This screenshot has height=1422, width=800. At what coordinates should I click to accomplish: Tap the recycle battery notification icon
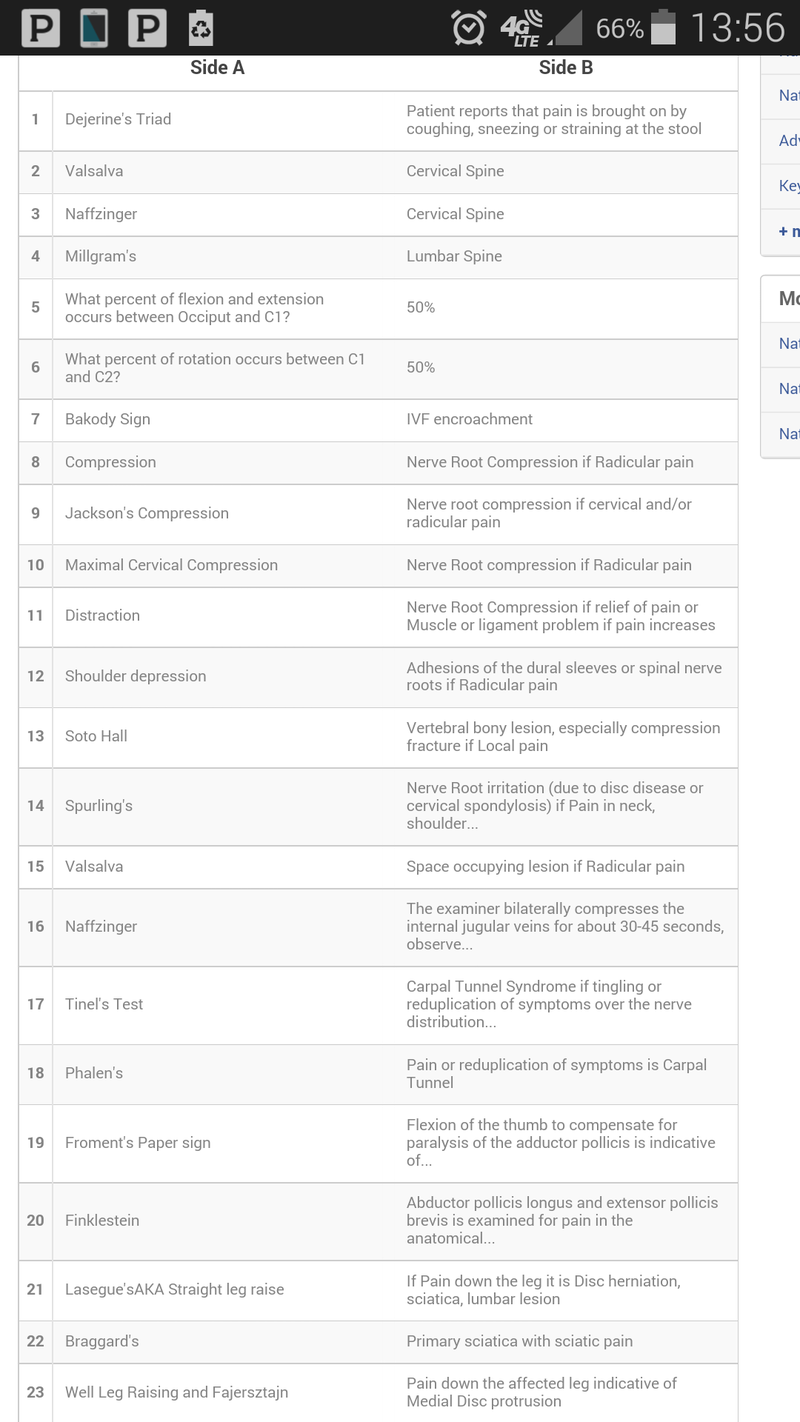(201, 28)
